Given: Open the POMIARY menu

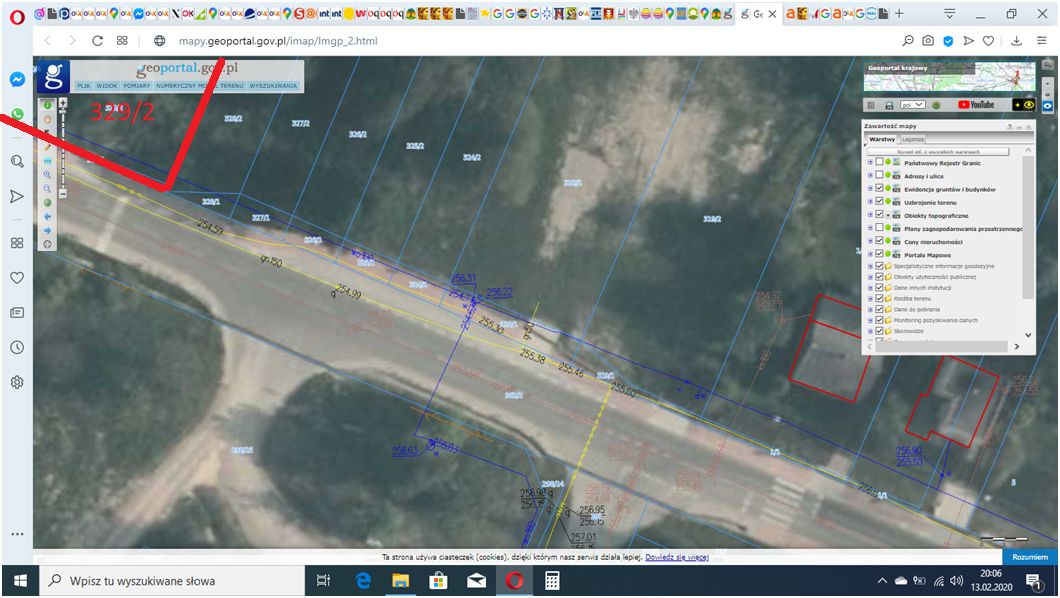Looking at the screenshot, I should point(137,86).
